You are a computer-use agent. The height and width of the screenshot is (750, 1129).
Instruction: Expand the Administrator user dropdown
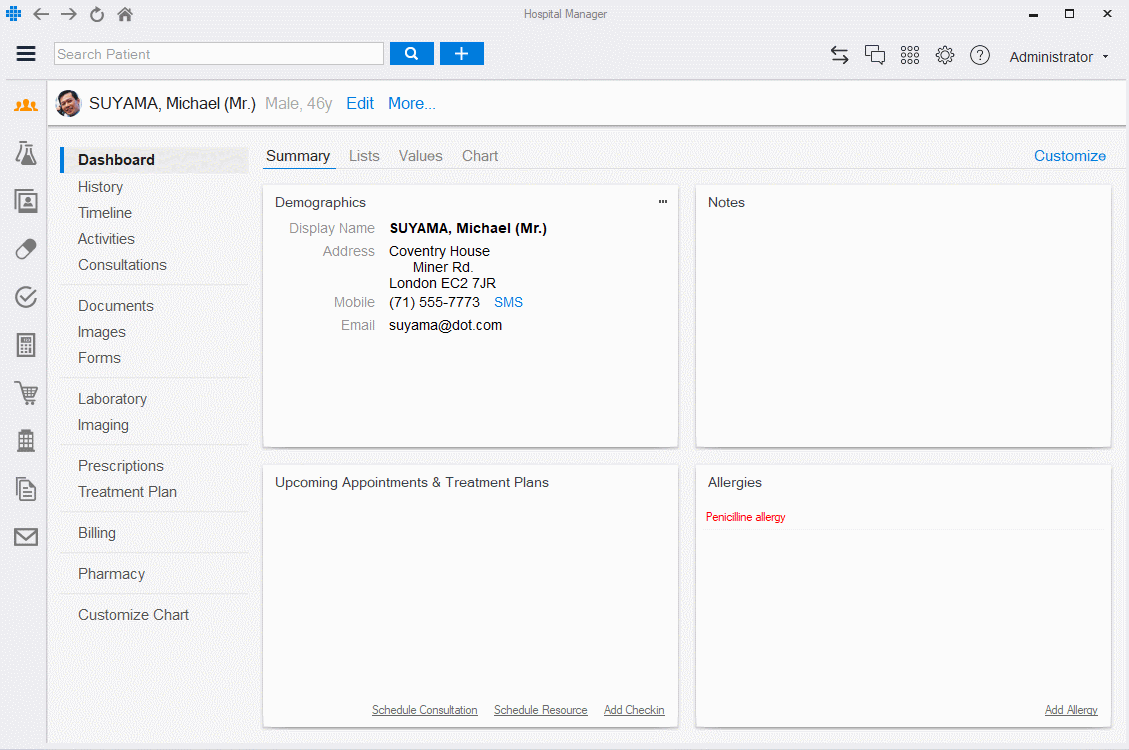click(1059, 57)
